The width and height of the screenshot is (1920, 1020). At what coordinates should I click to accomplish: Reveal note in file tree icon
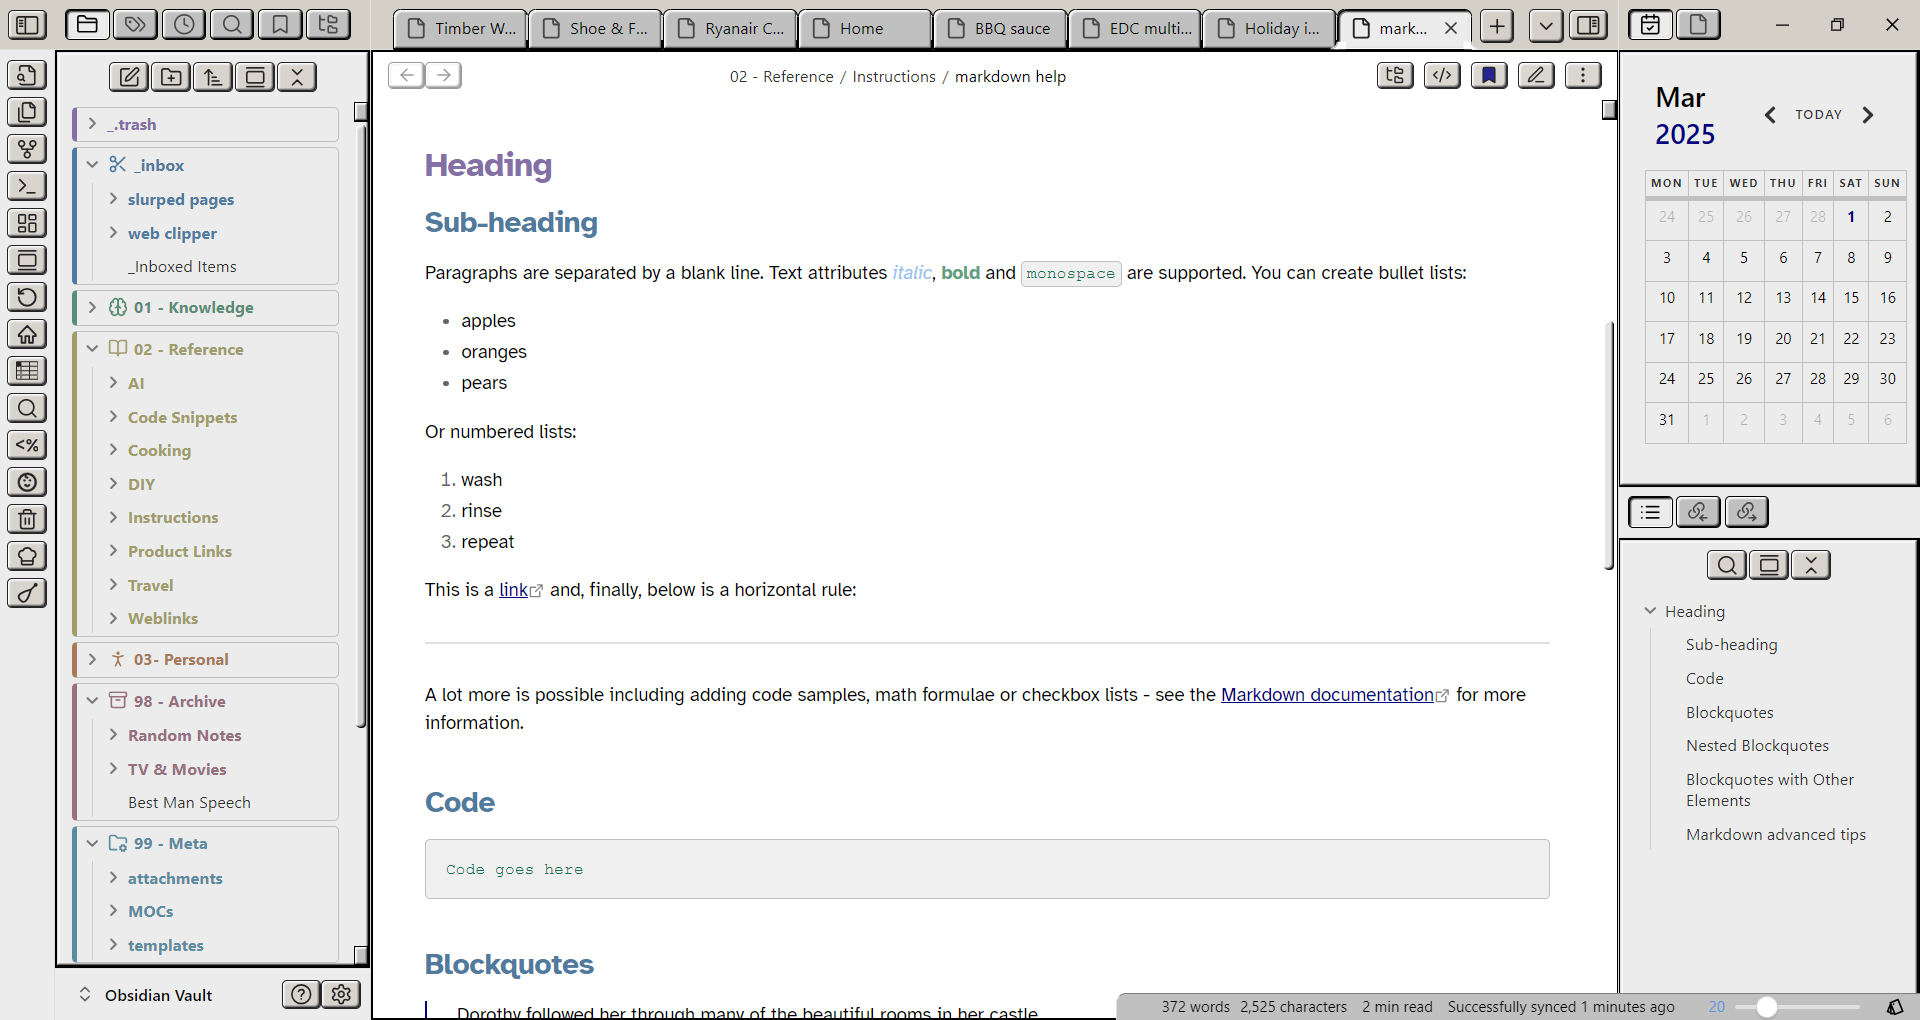point(1395,75)
